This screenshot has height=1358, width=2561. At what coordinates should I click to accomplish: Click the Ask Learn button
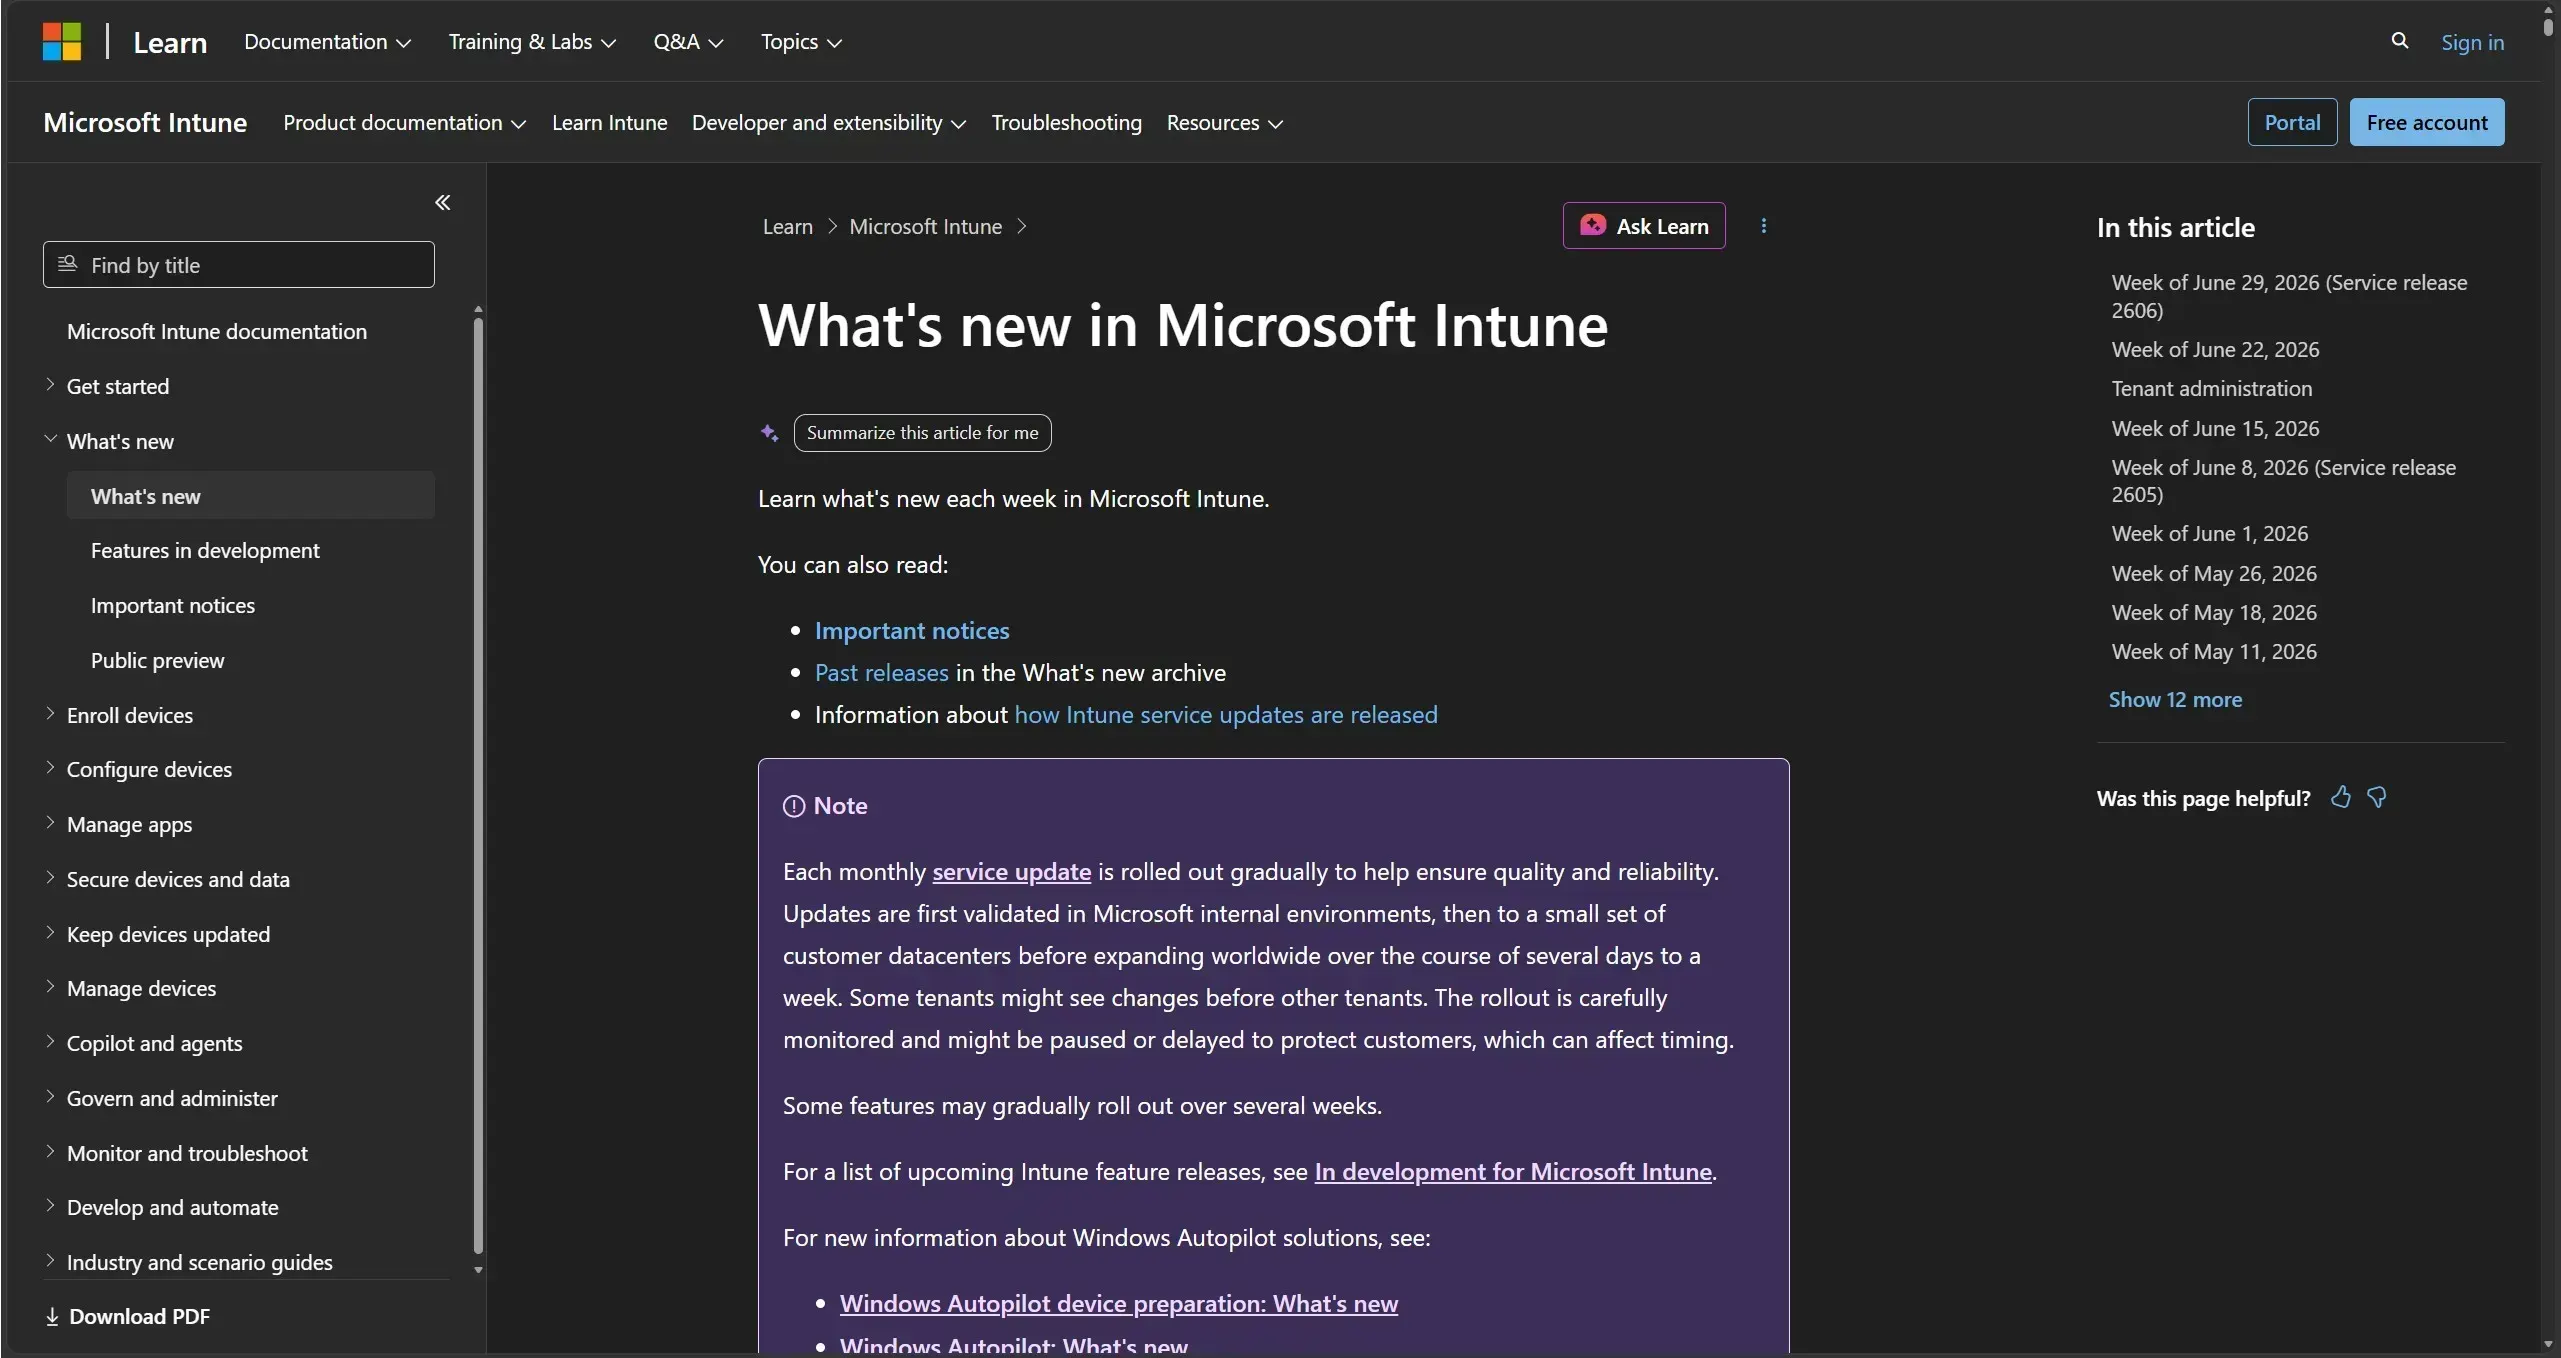(x=1644, y=226)
